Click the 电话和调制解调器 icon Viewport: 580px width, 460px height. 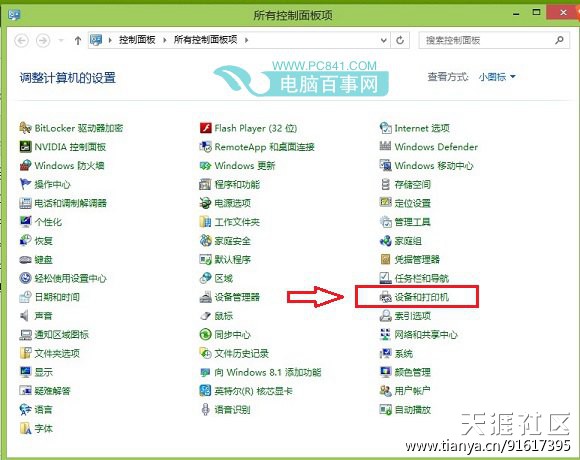tap(25, 203)
